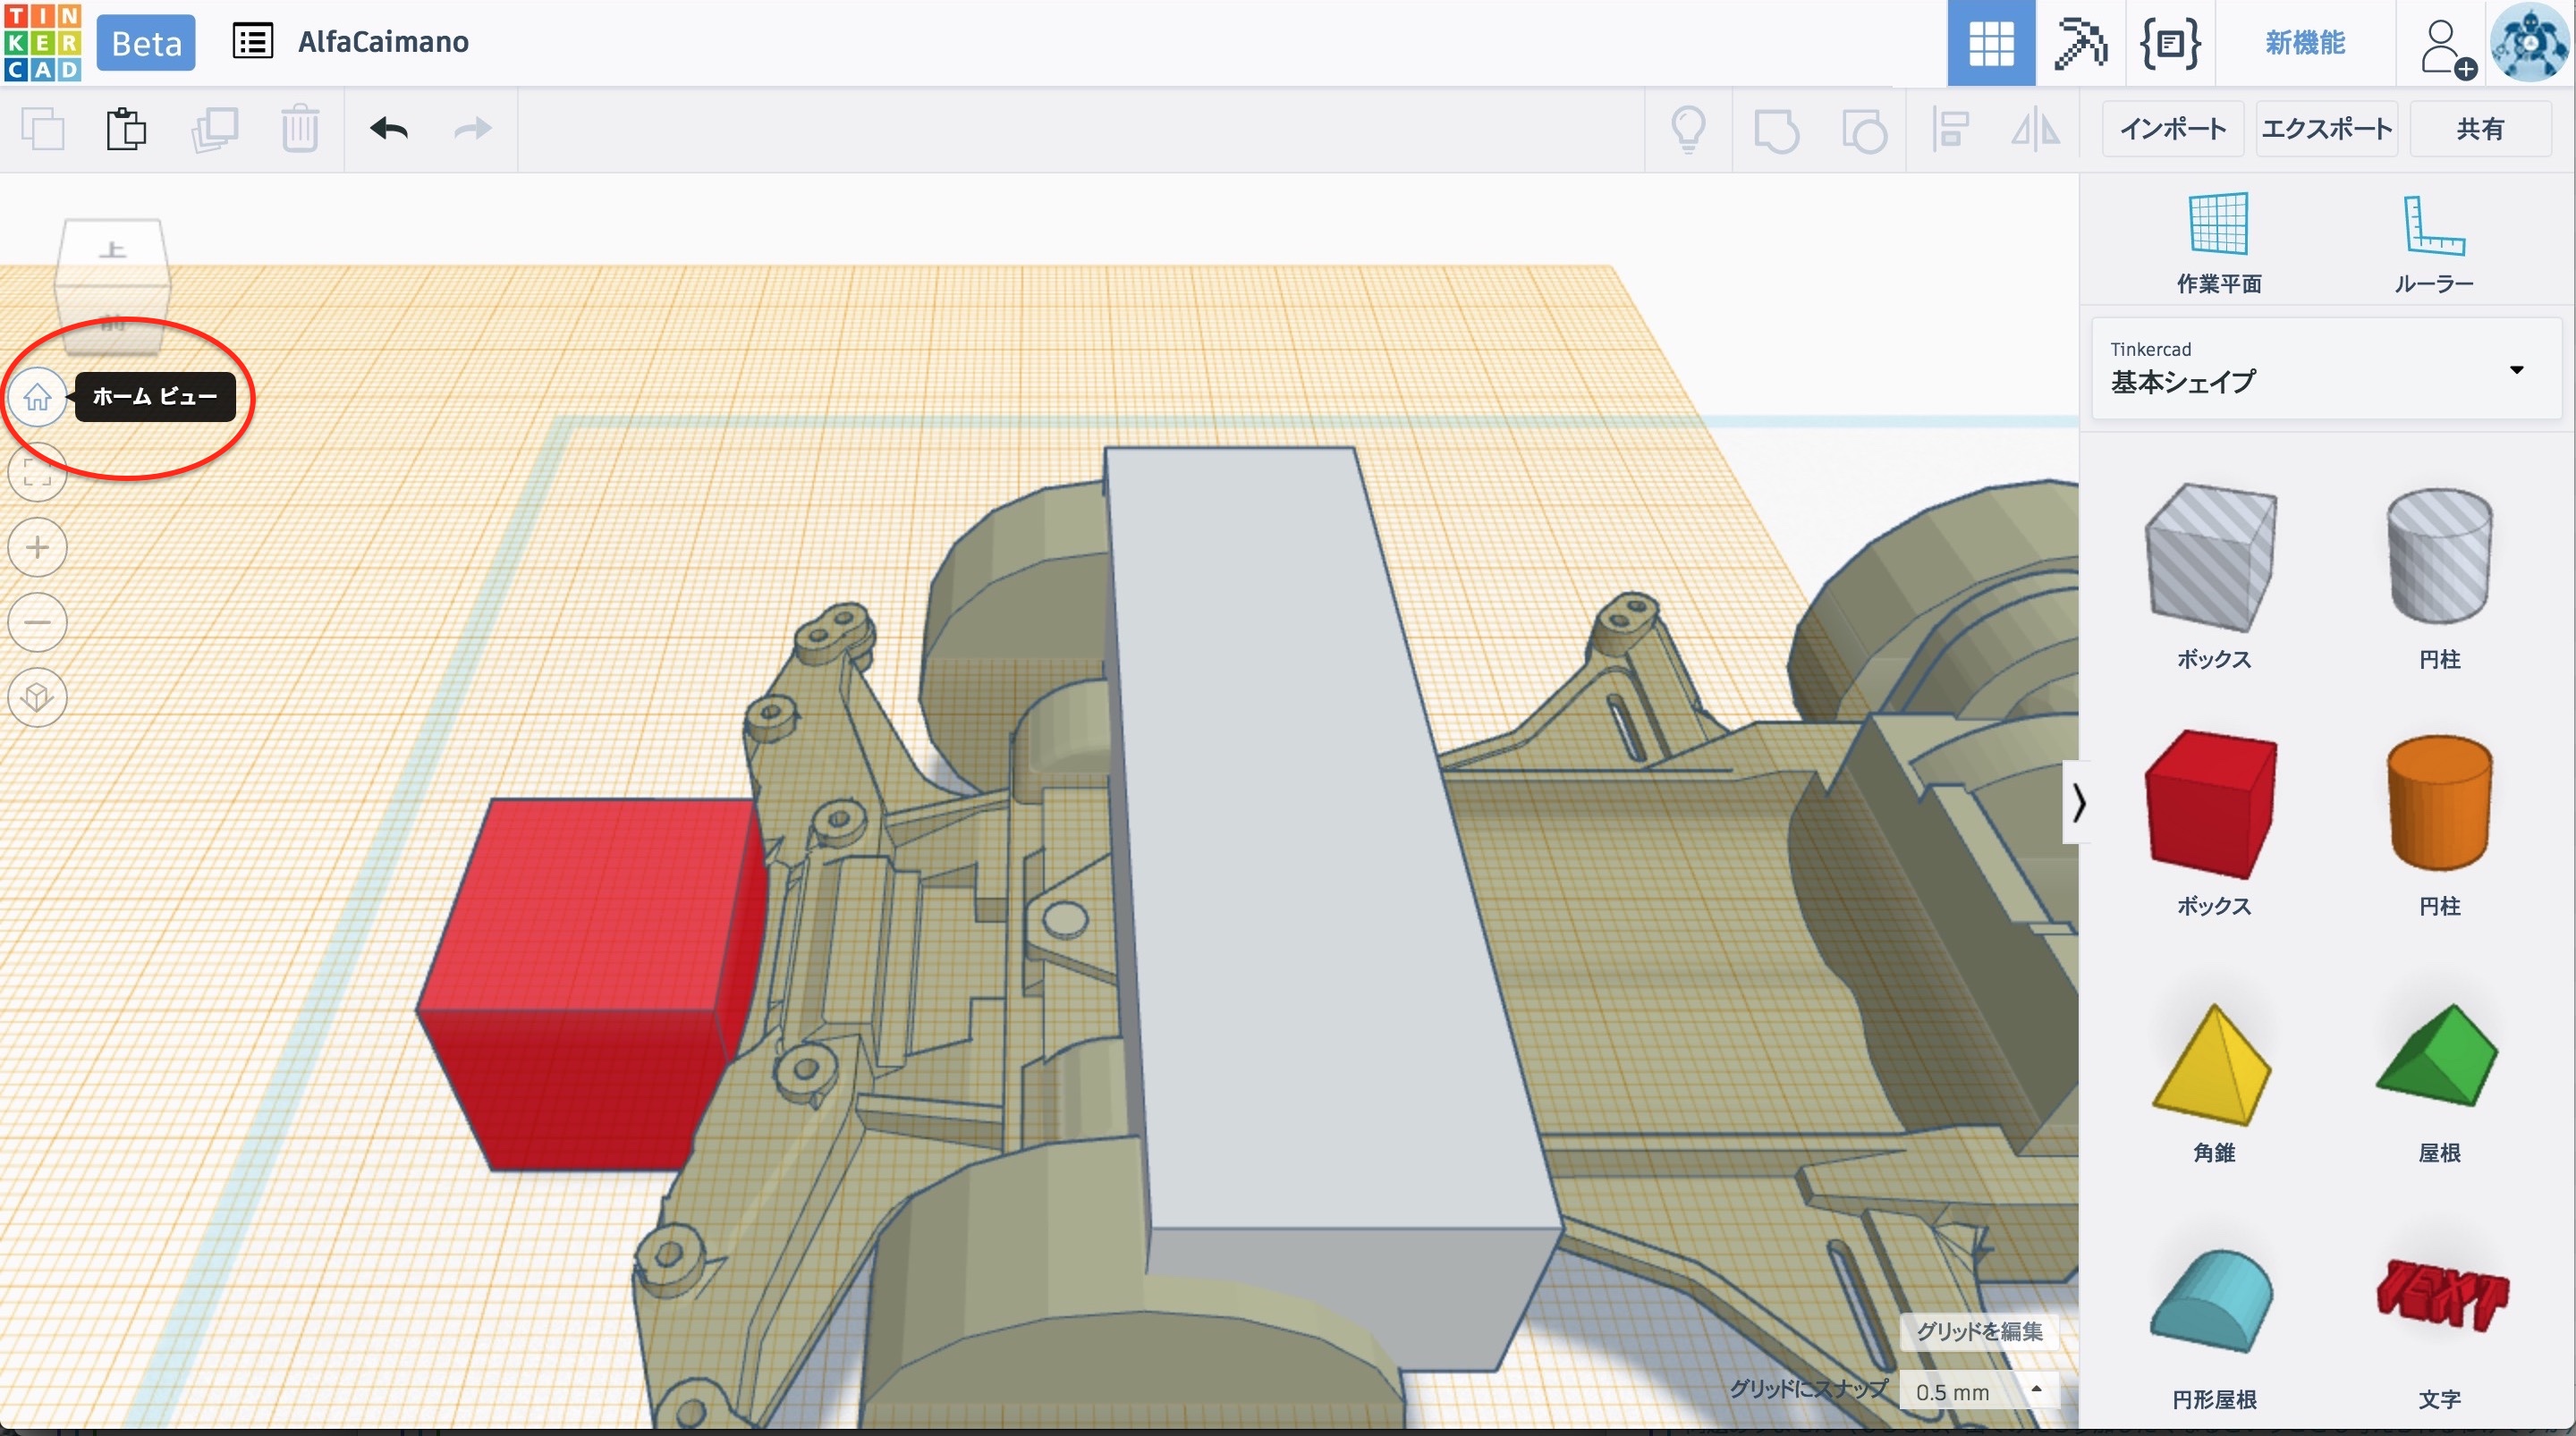Open the design list menu icon
Screen dimensions: 2576x1436
252,42
